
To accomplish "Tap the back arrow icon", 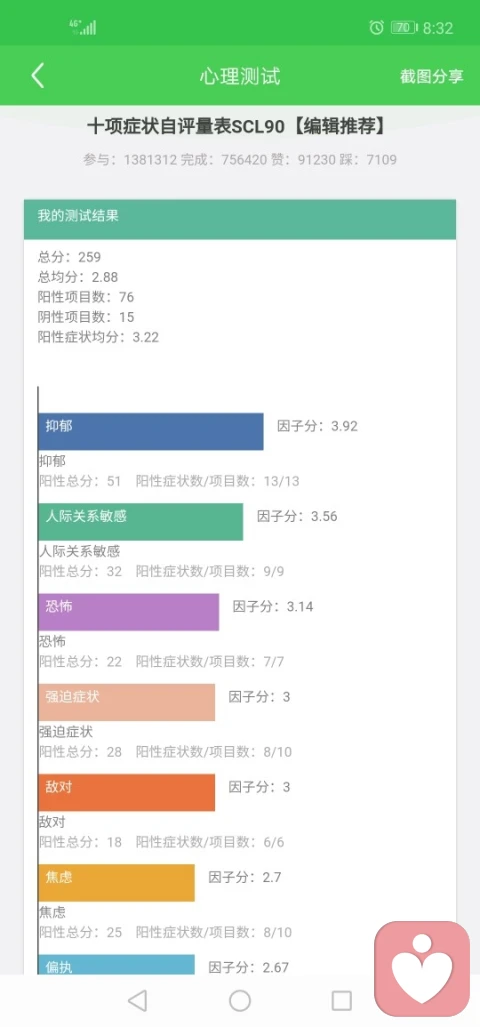I will [38, 76].
